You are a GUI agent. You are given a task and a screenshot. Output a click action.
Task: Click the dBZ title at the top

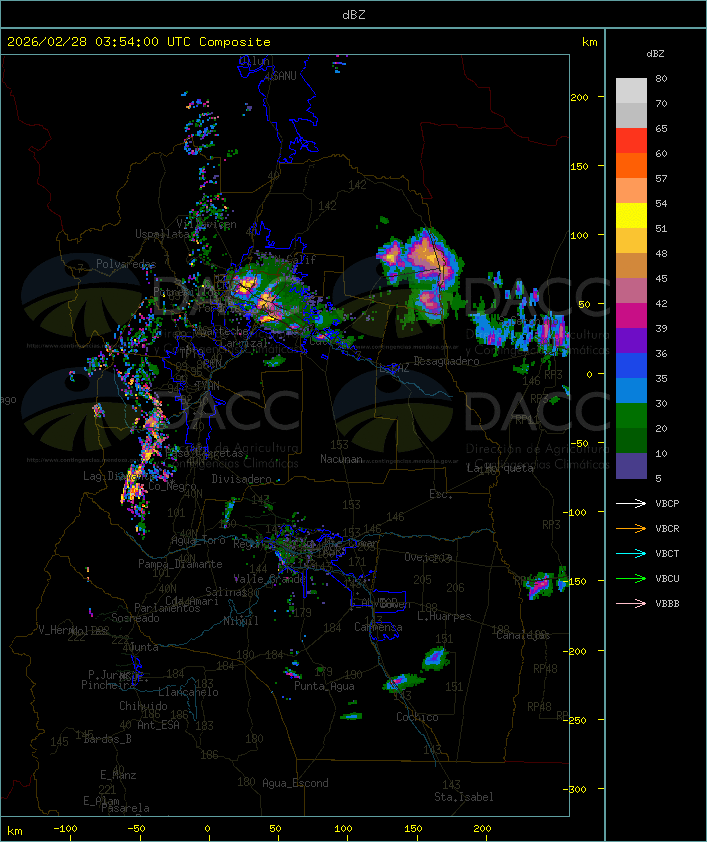[354, 15]
